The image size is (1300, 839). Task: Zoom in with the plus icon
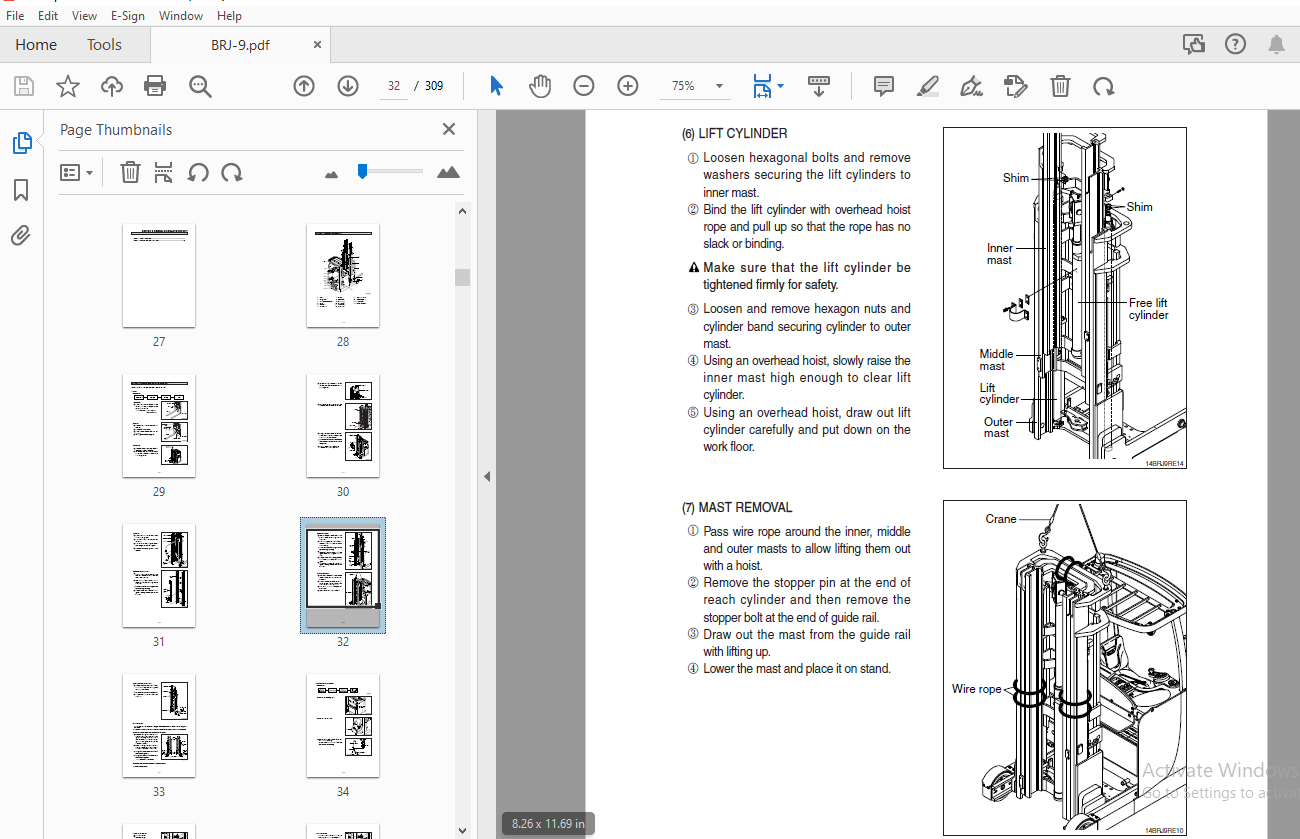(x=628, y=86)
